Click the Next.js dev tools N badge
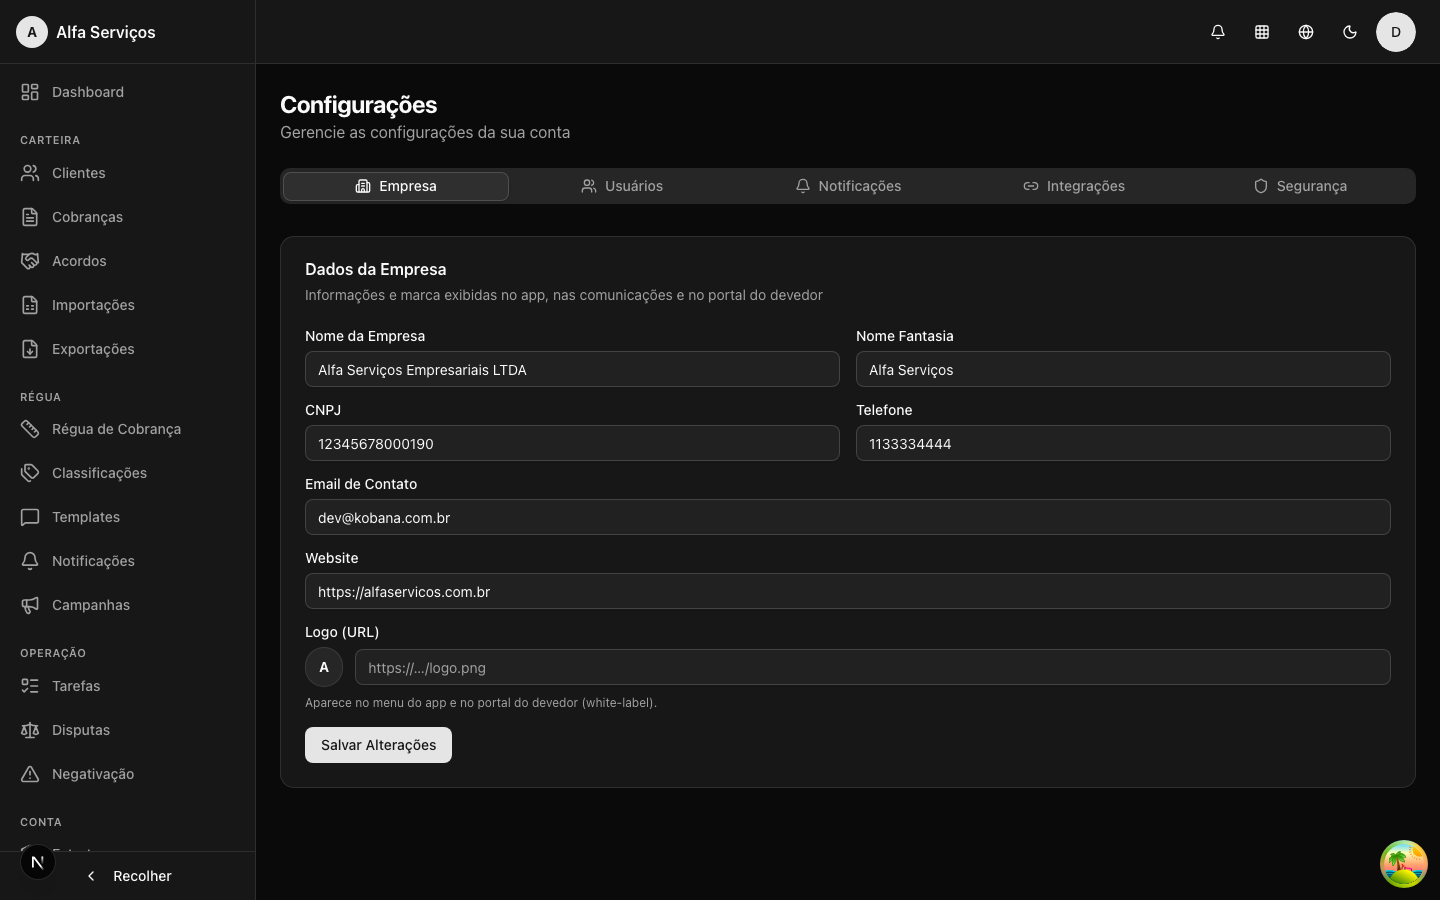Viewport: 1440px width, 900px height. click(x=38, y=862)
